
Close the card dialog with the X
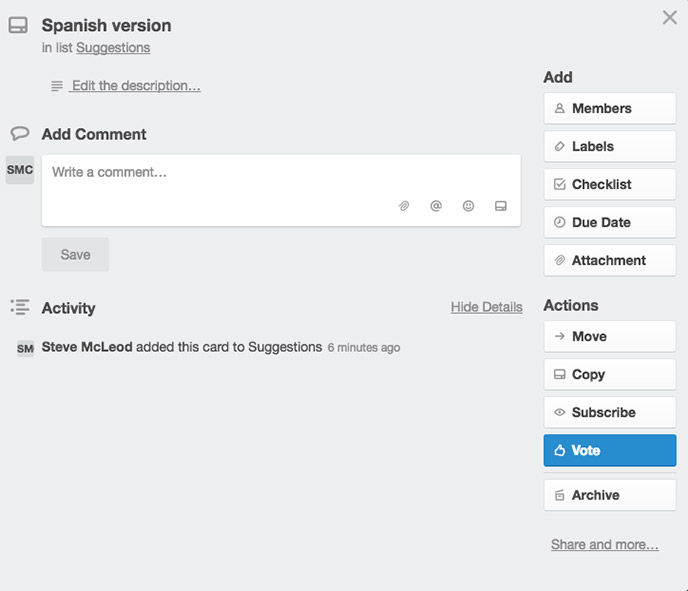pyautogui.click(x=670, y=18)
